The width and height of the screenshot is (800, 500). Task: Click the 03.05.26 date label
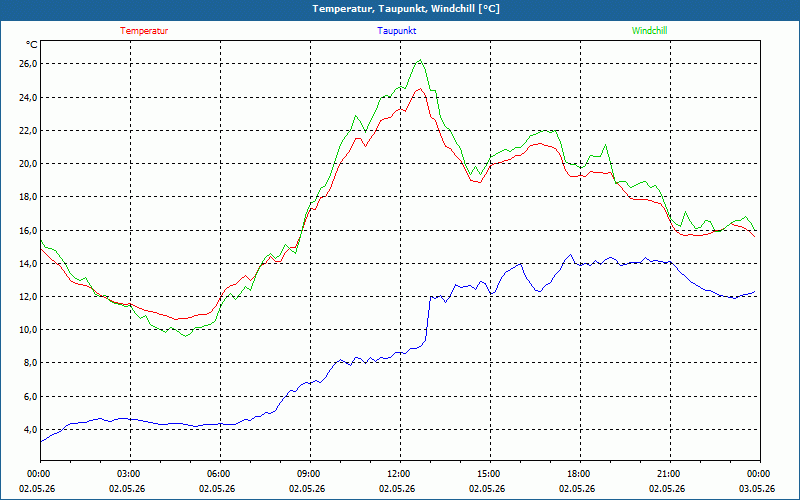tap(757, 488)
